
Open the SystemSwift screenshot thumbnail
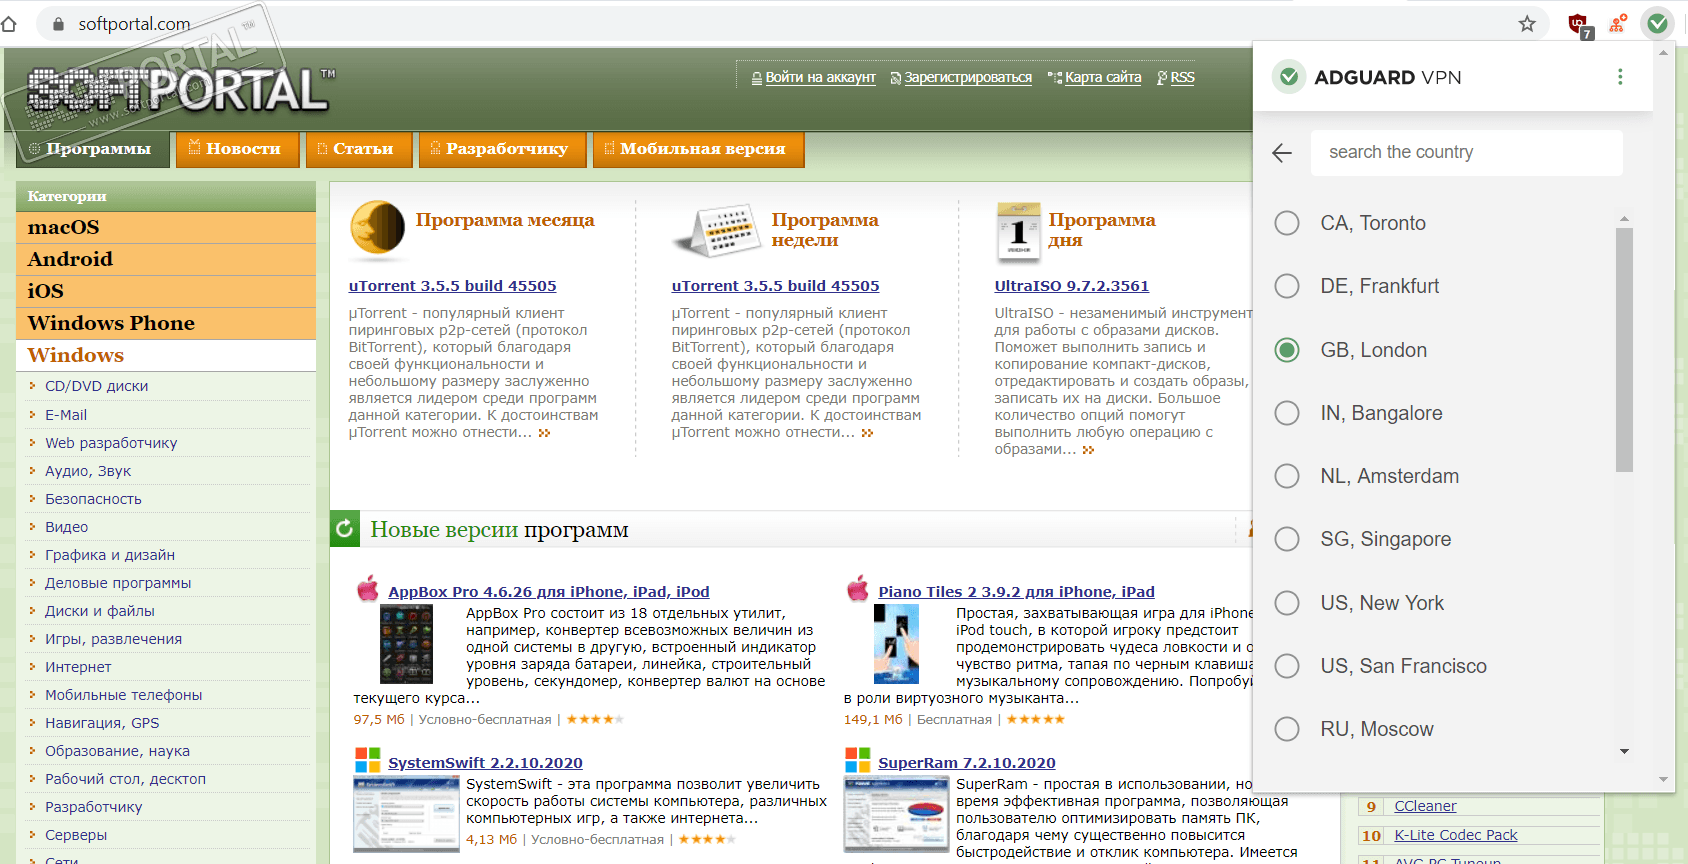click(x=406, y=814)
